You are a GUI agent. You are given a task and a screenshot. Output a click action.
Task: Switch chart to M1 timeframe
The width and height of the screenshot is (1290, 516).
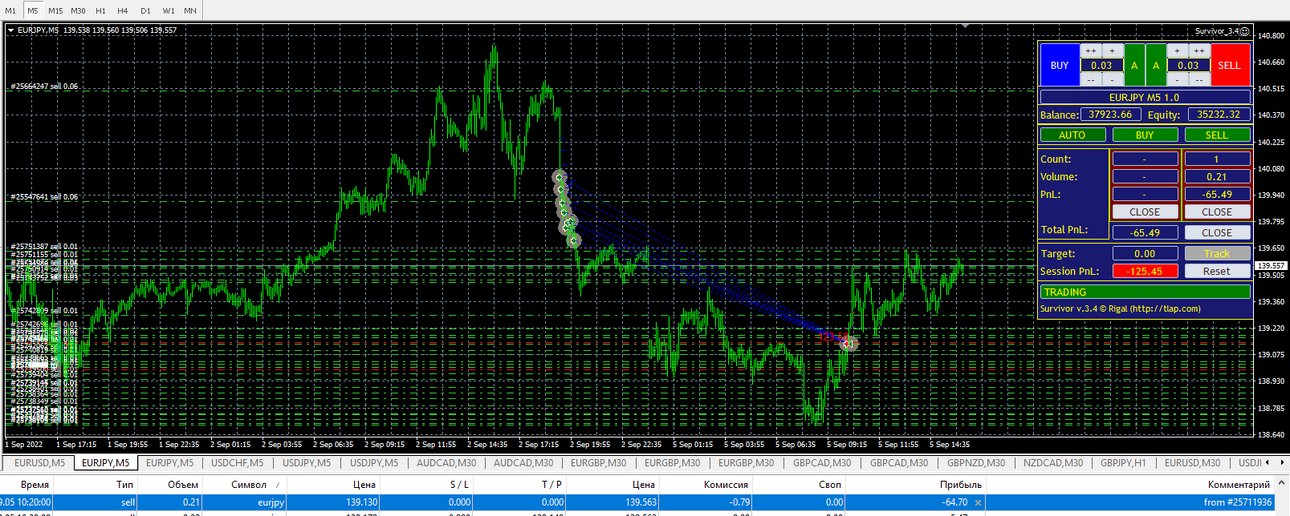click(10, 10)
